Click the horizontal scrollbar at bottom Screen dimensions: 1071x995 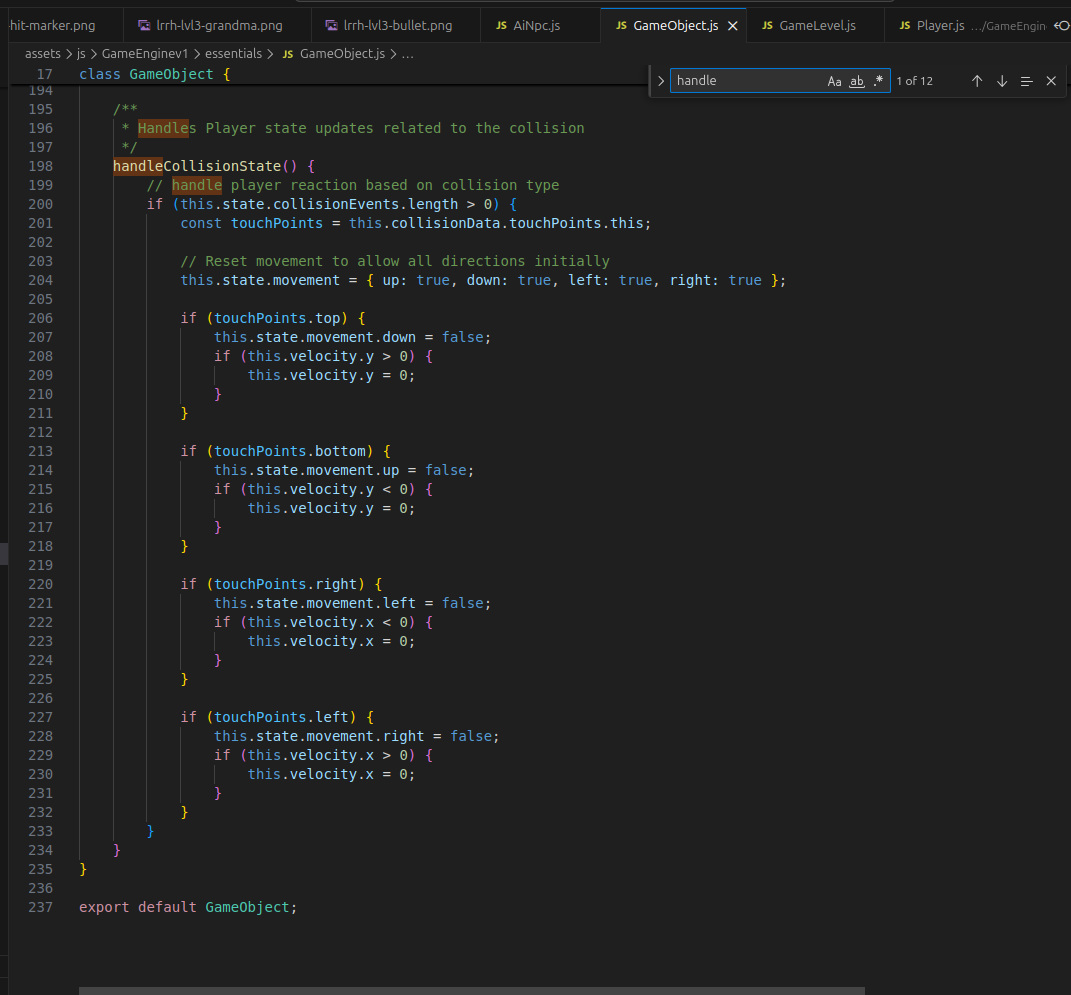(471, 990)
